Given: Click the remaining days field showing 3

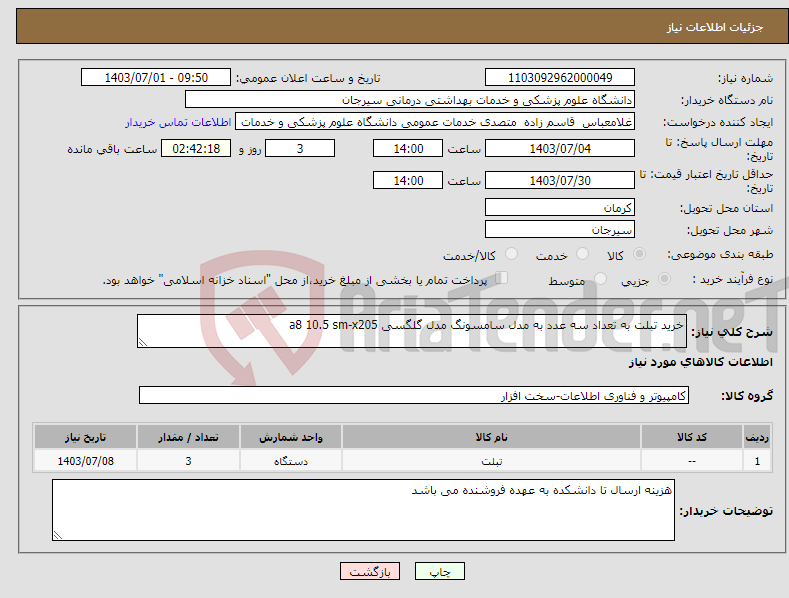Looking at the screenshot, I should pyautogui.click(x=300, y=148).
